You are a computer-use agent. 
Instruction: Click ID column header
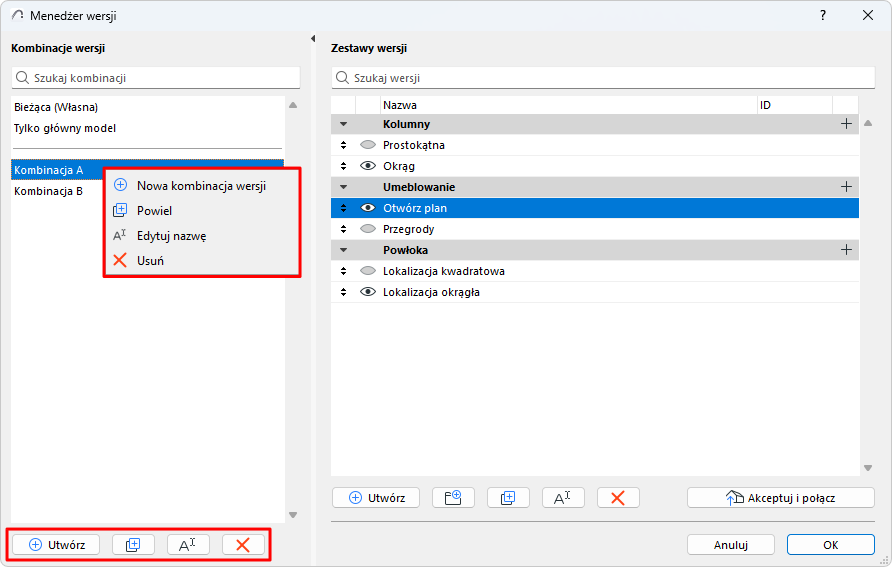tap(795, 105)
